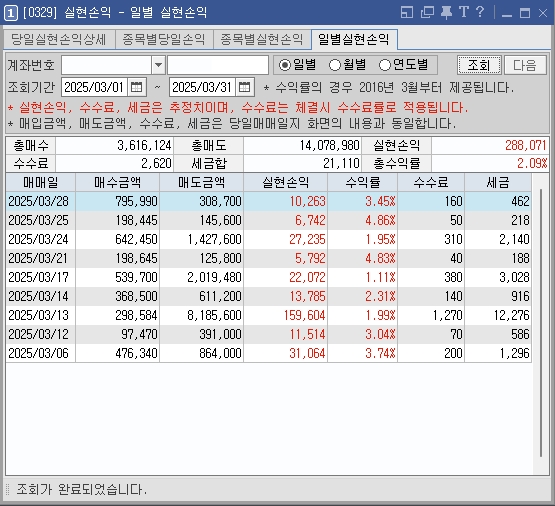Click the total 실현손익 value 288,071
The height and width of the screenshot is (506, 555).
coord(490,145)
